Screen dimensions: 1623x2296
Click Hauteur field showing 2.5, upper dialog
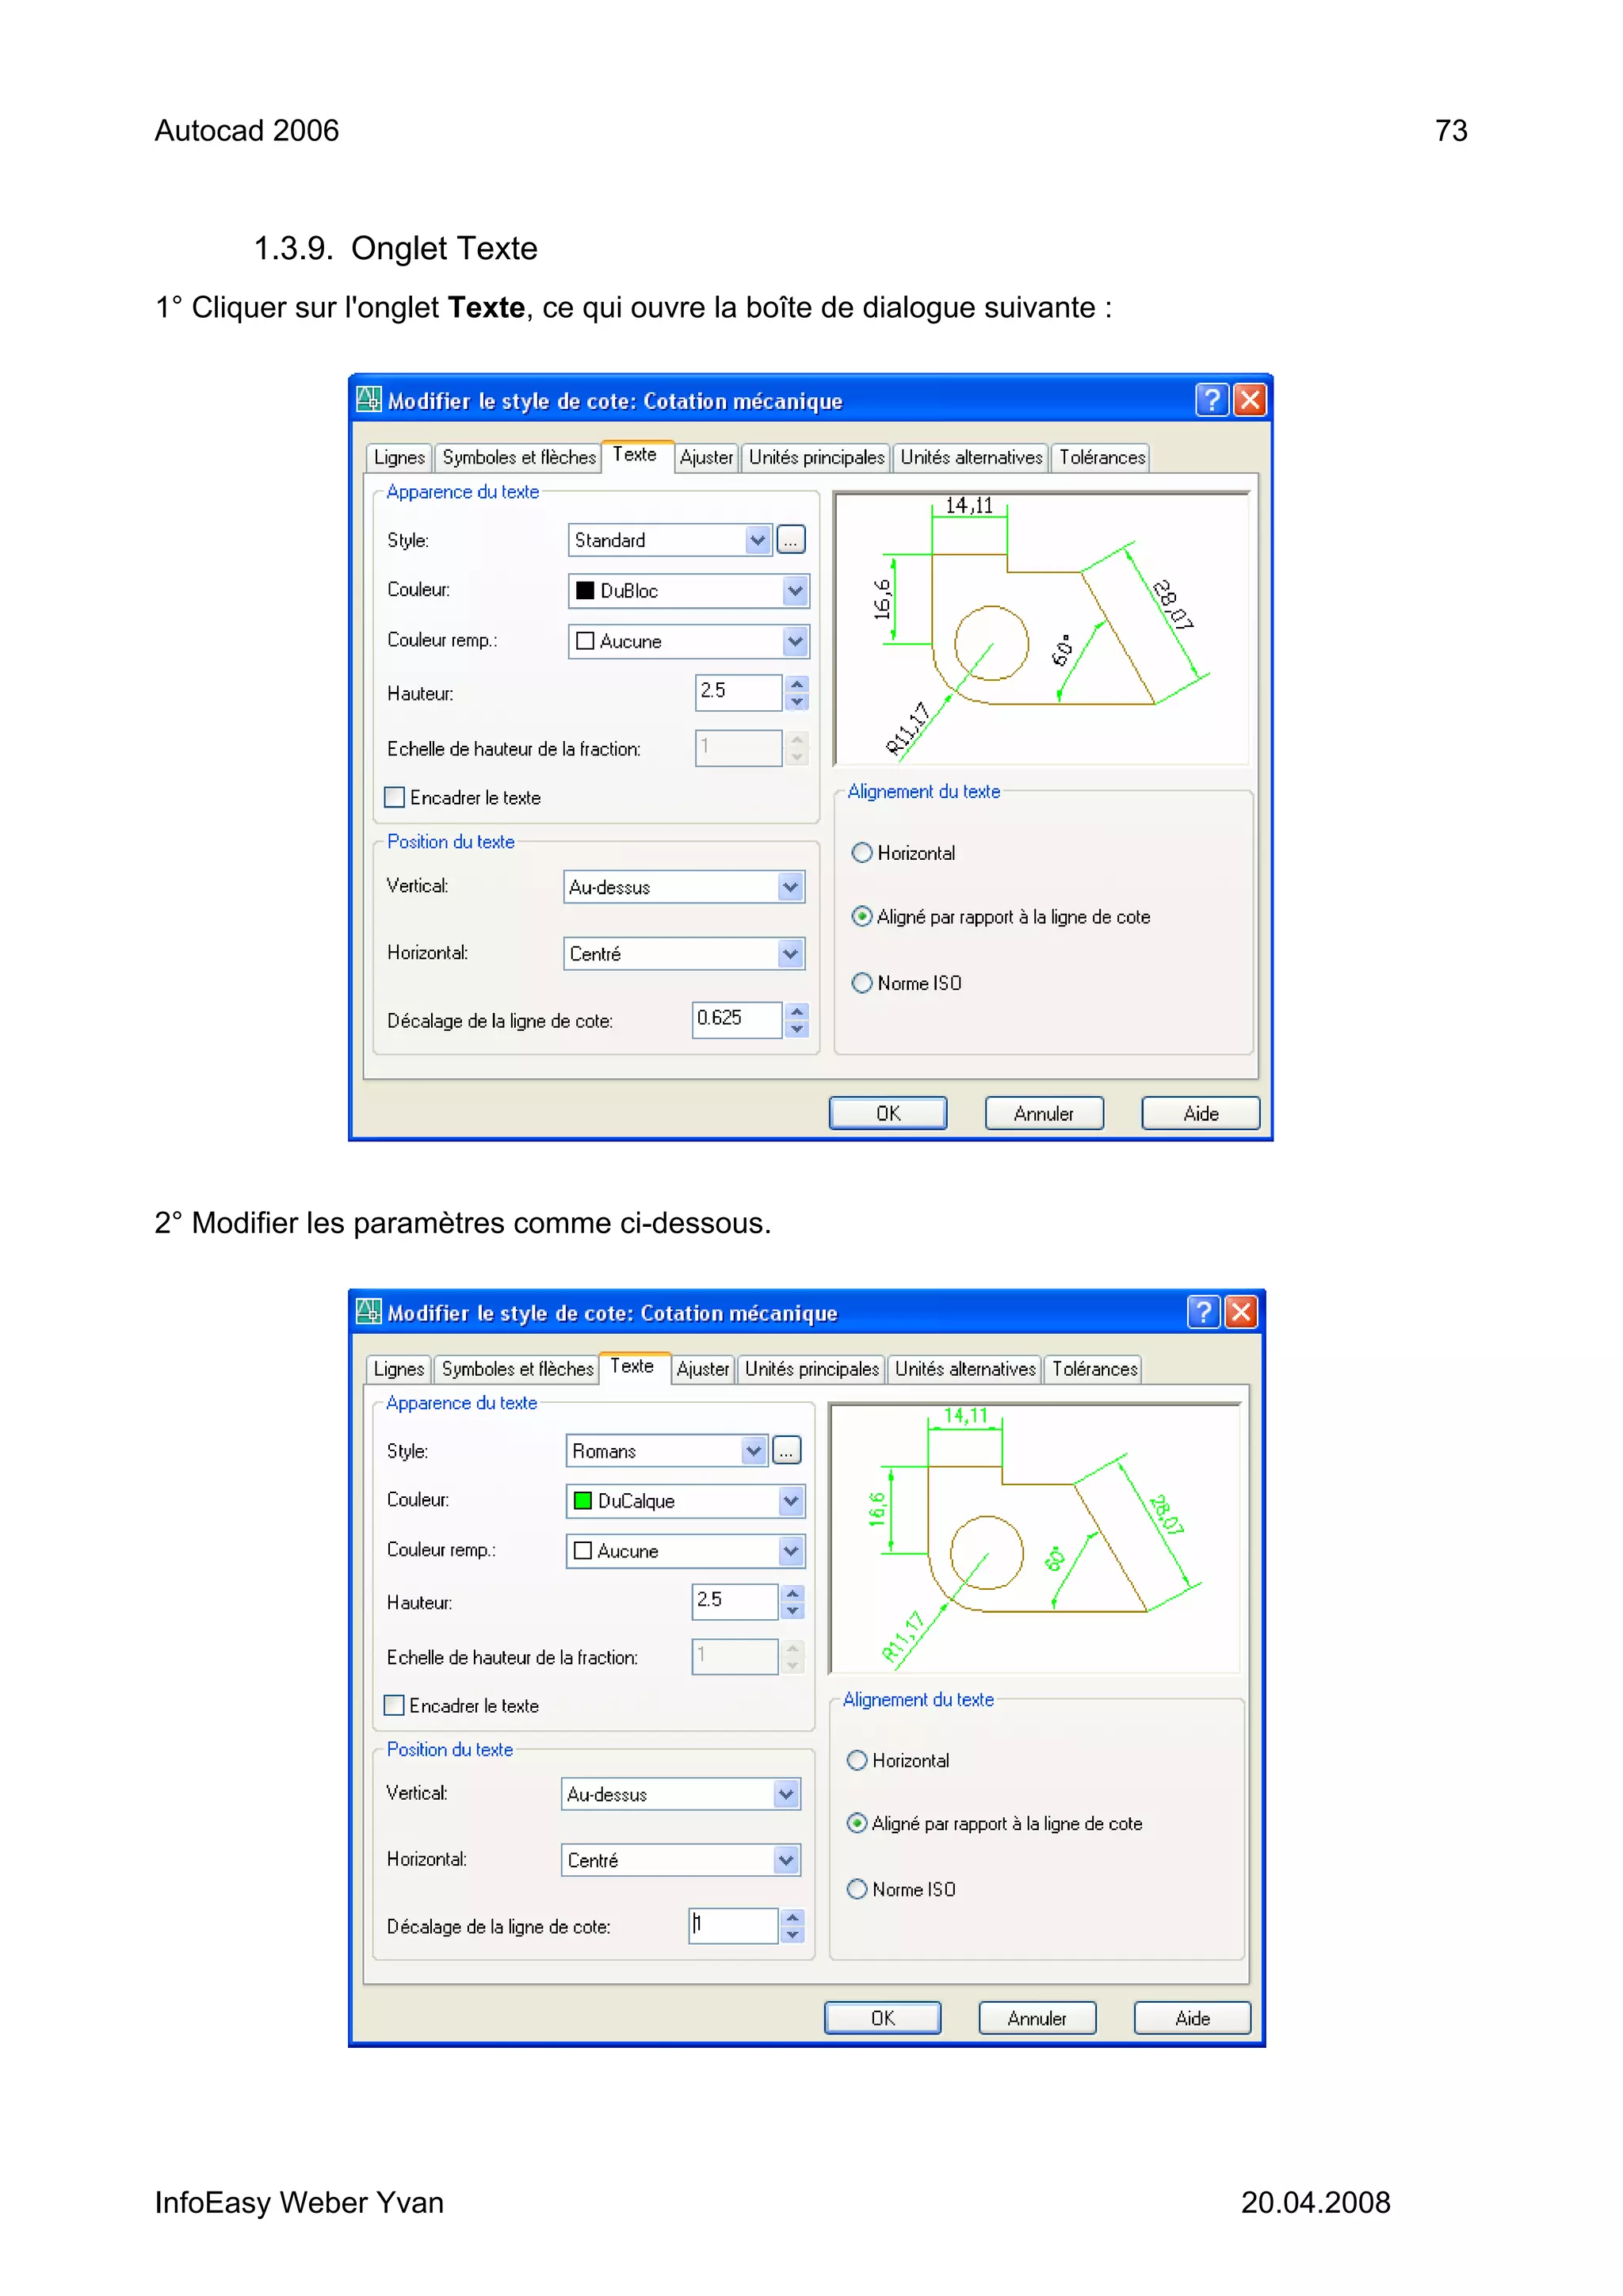738,692
